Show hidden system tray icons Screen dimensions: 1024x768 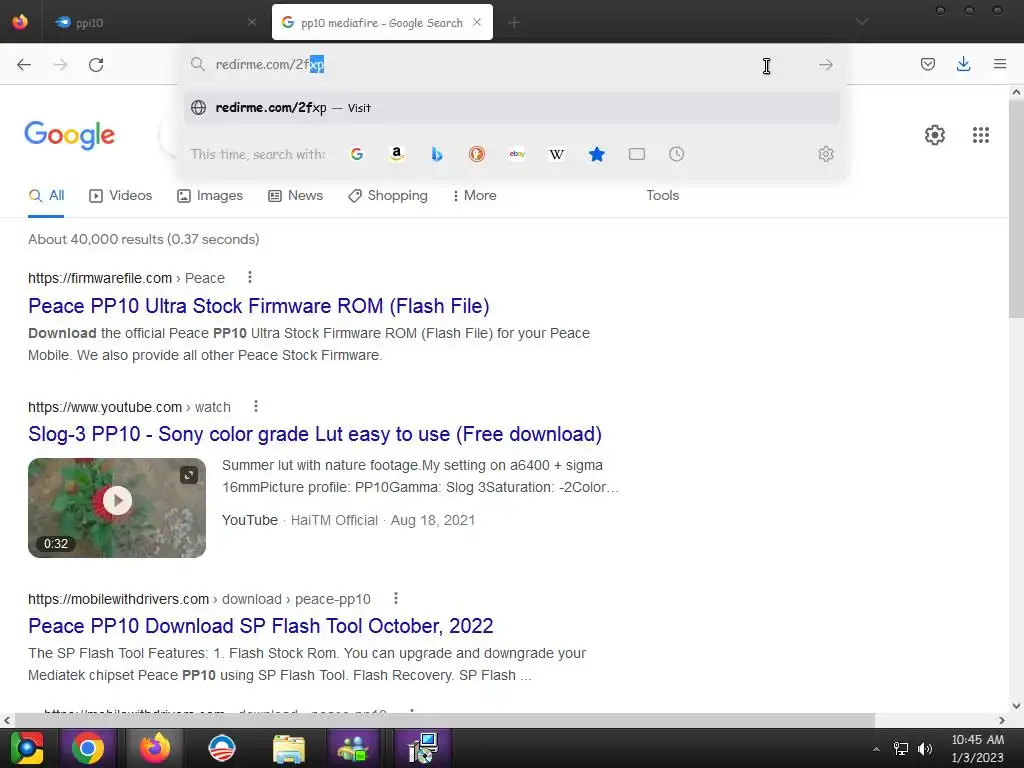click(876, 748)
